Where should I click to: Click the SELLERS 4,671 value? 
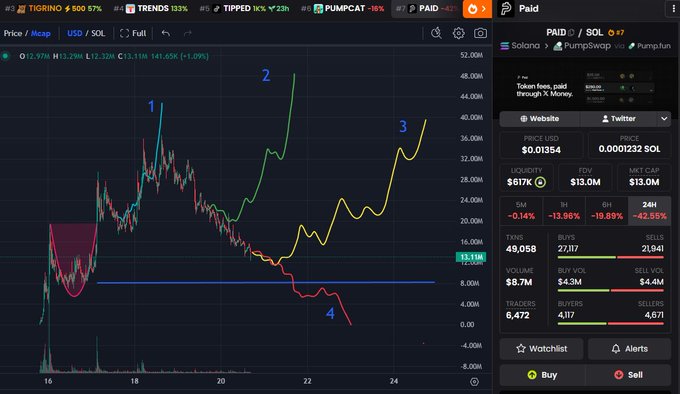(x=654, y=315)
